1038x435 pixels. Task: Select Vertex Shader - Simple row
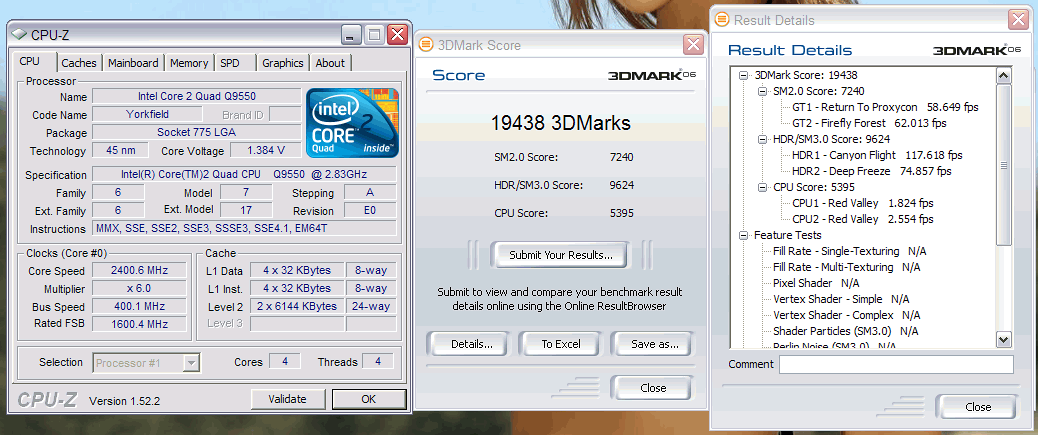tap(841, 299)
